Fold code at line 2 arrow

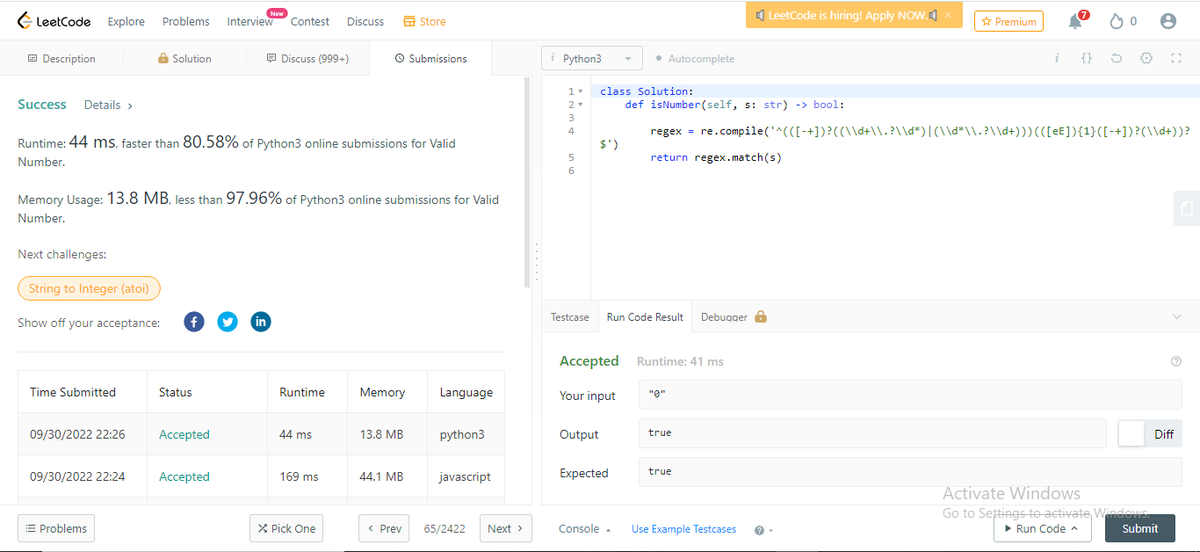click(581, 104)
